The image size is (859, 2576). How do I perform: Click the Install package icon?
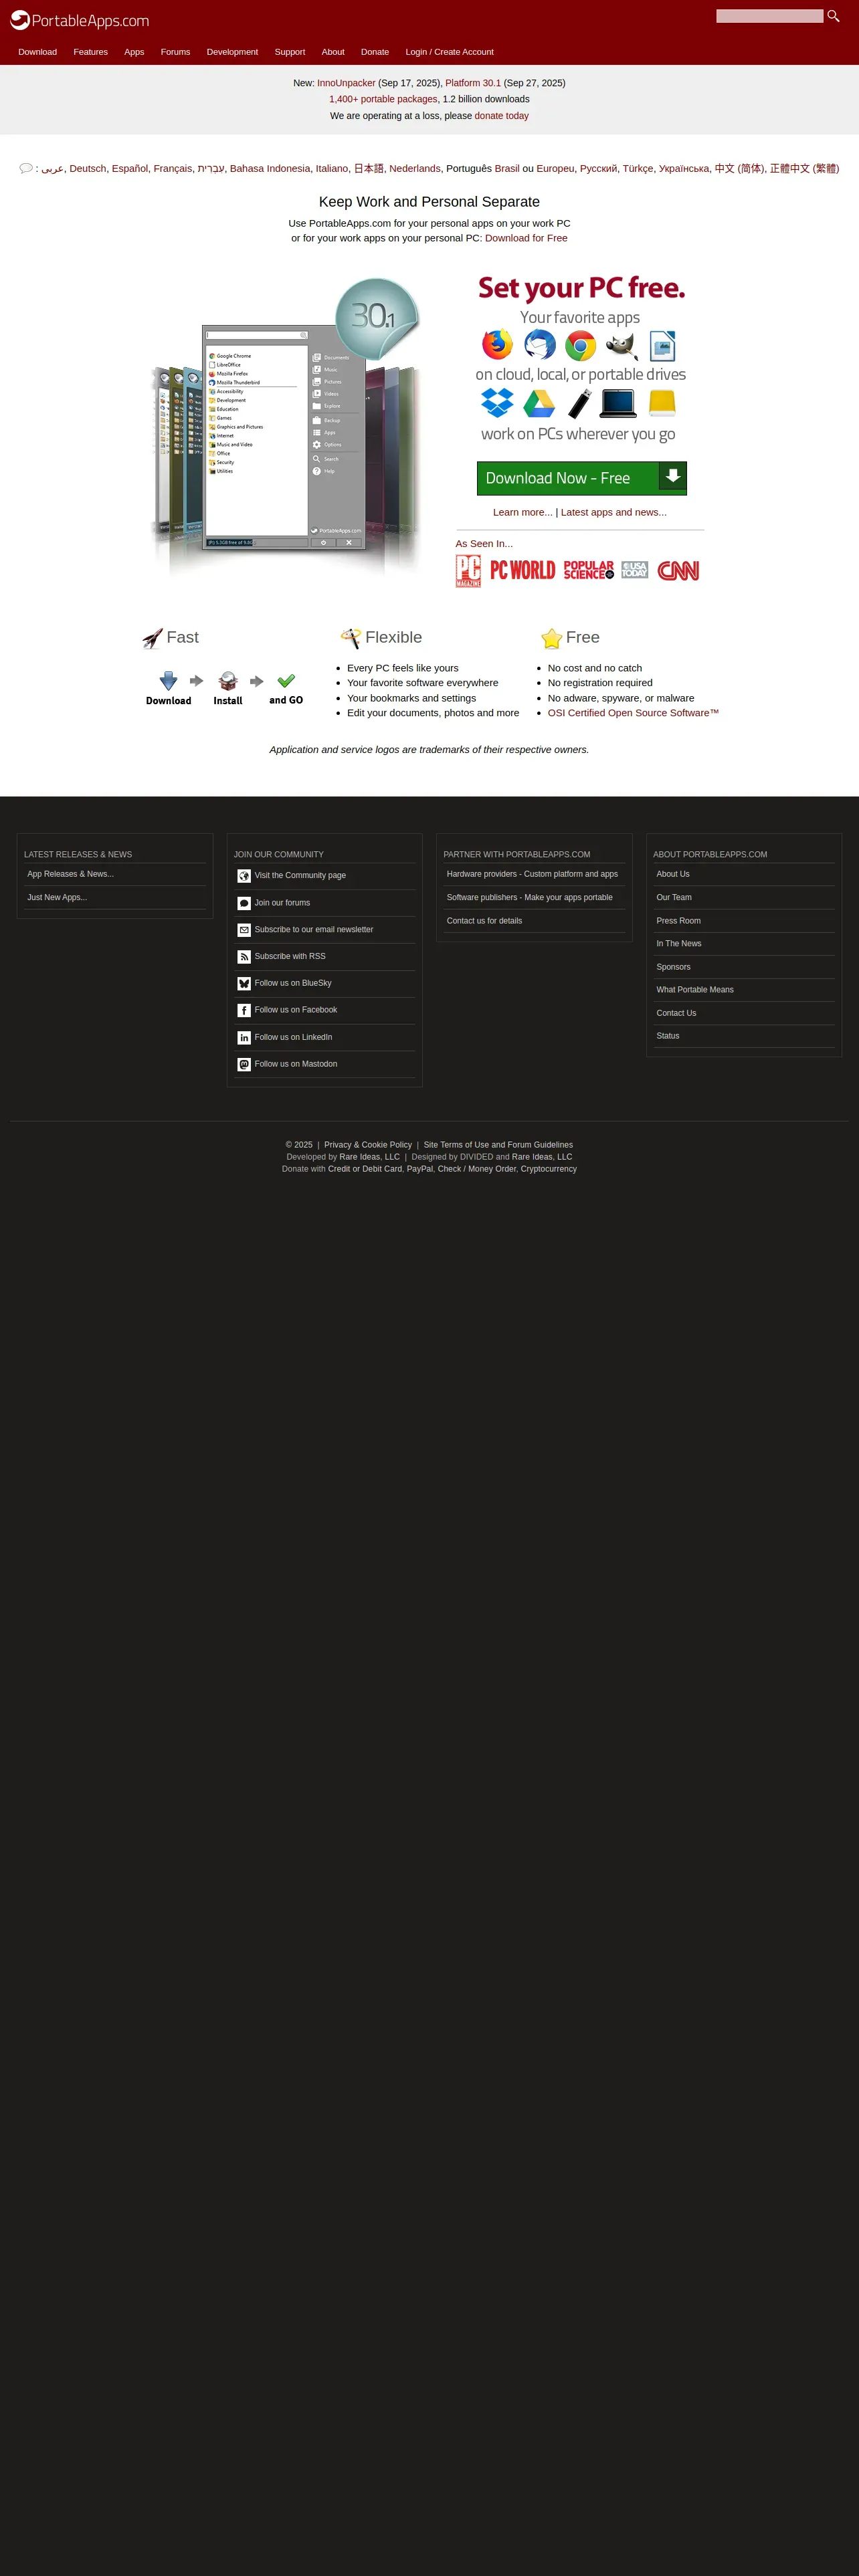coord(228,681)
